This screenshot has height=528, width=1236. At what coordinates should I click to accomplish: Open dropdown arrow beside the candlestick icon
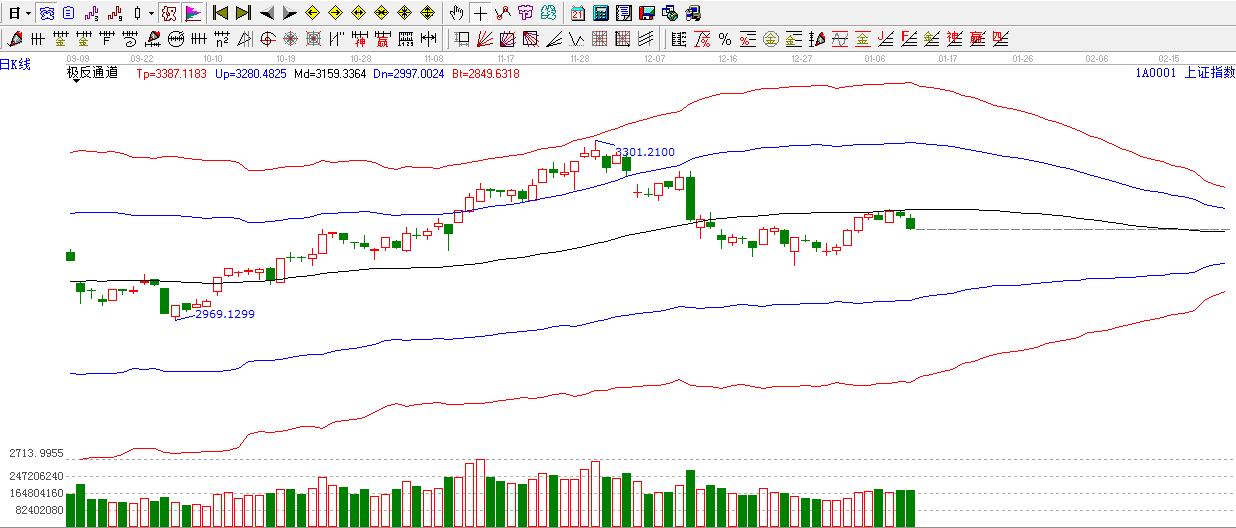pos(151,13)
